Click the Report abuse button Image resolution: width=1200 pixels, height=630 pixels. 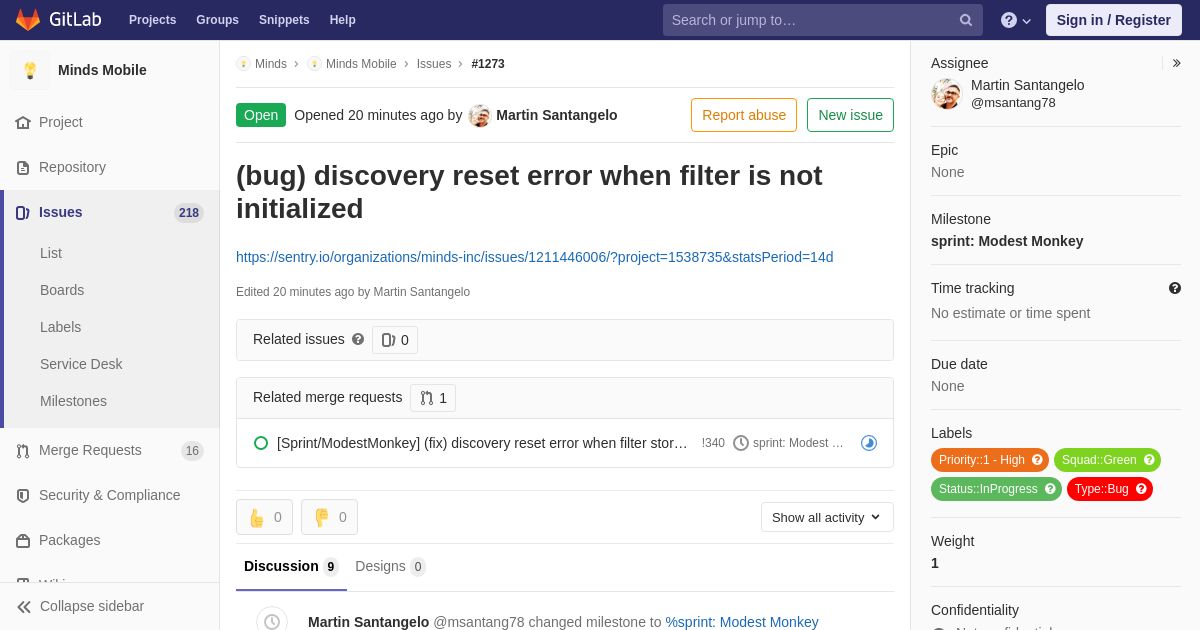tap(744, 115)
